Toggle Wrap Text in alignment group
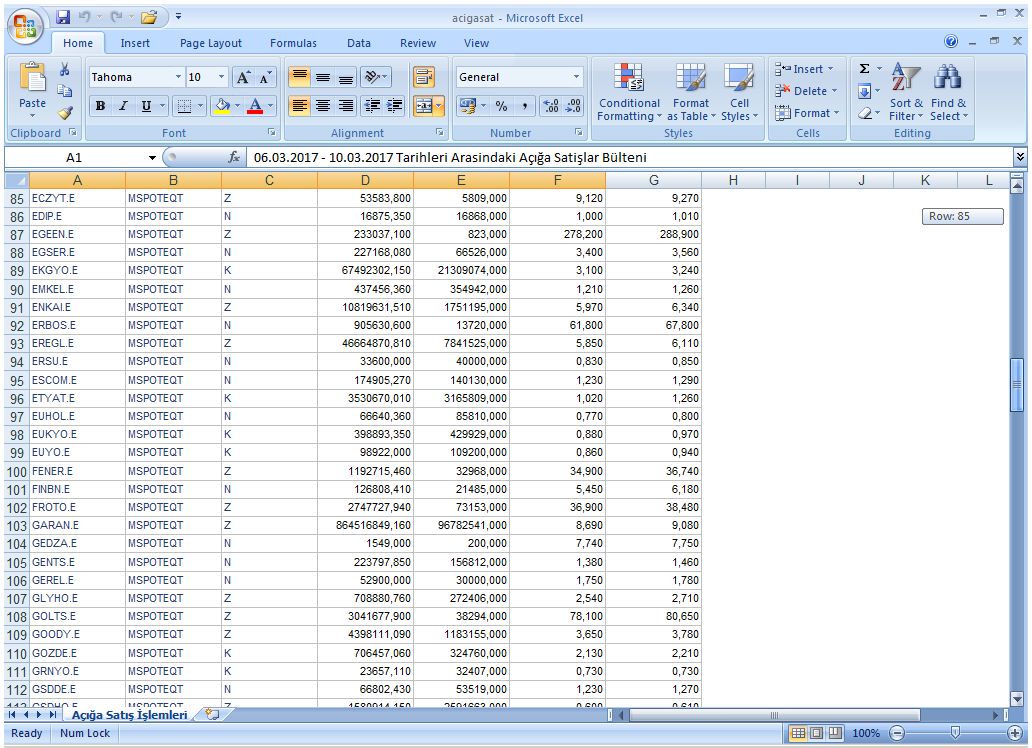1032x748 pixels. click(x=424, y=77)
